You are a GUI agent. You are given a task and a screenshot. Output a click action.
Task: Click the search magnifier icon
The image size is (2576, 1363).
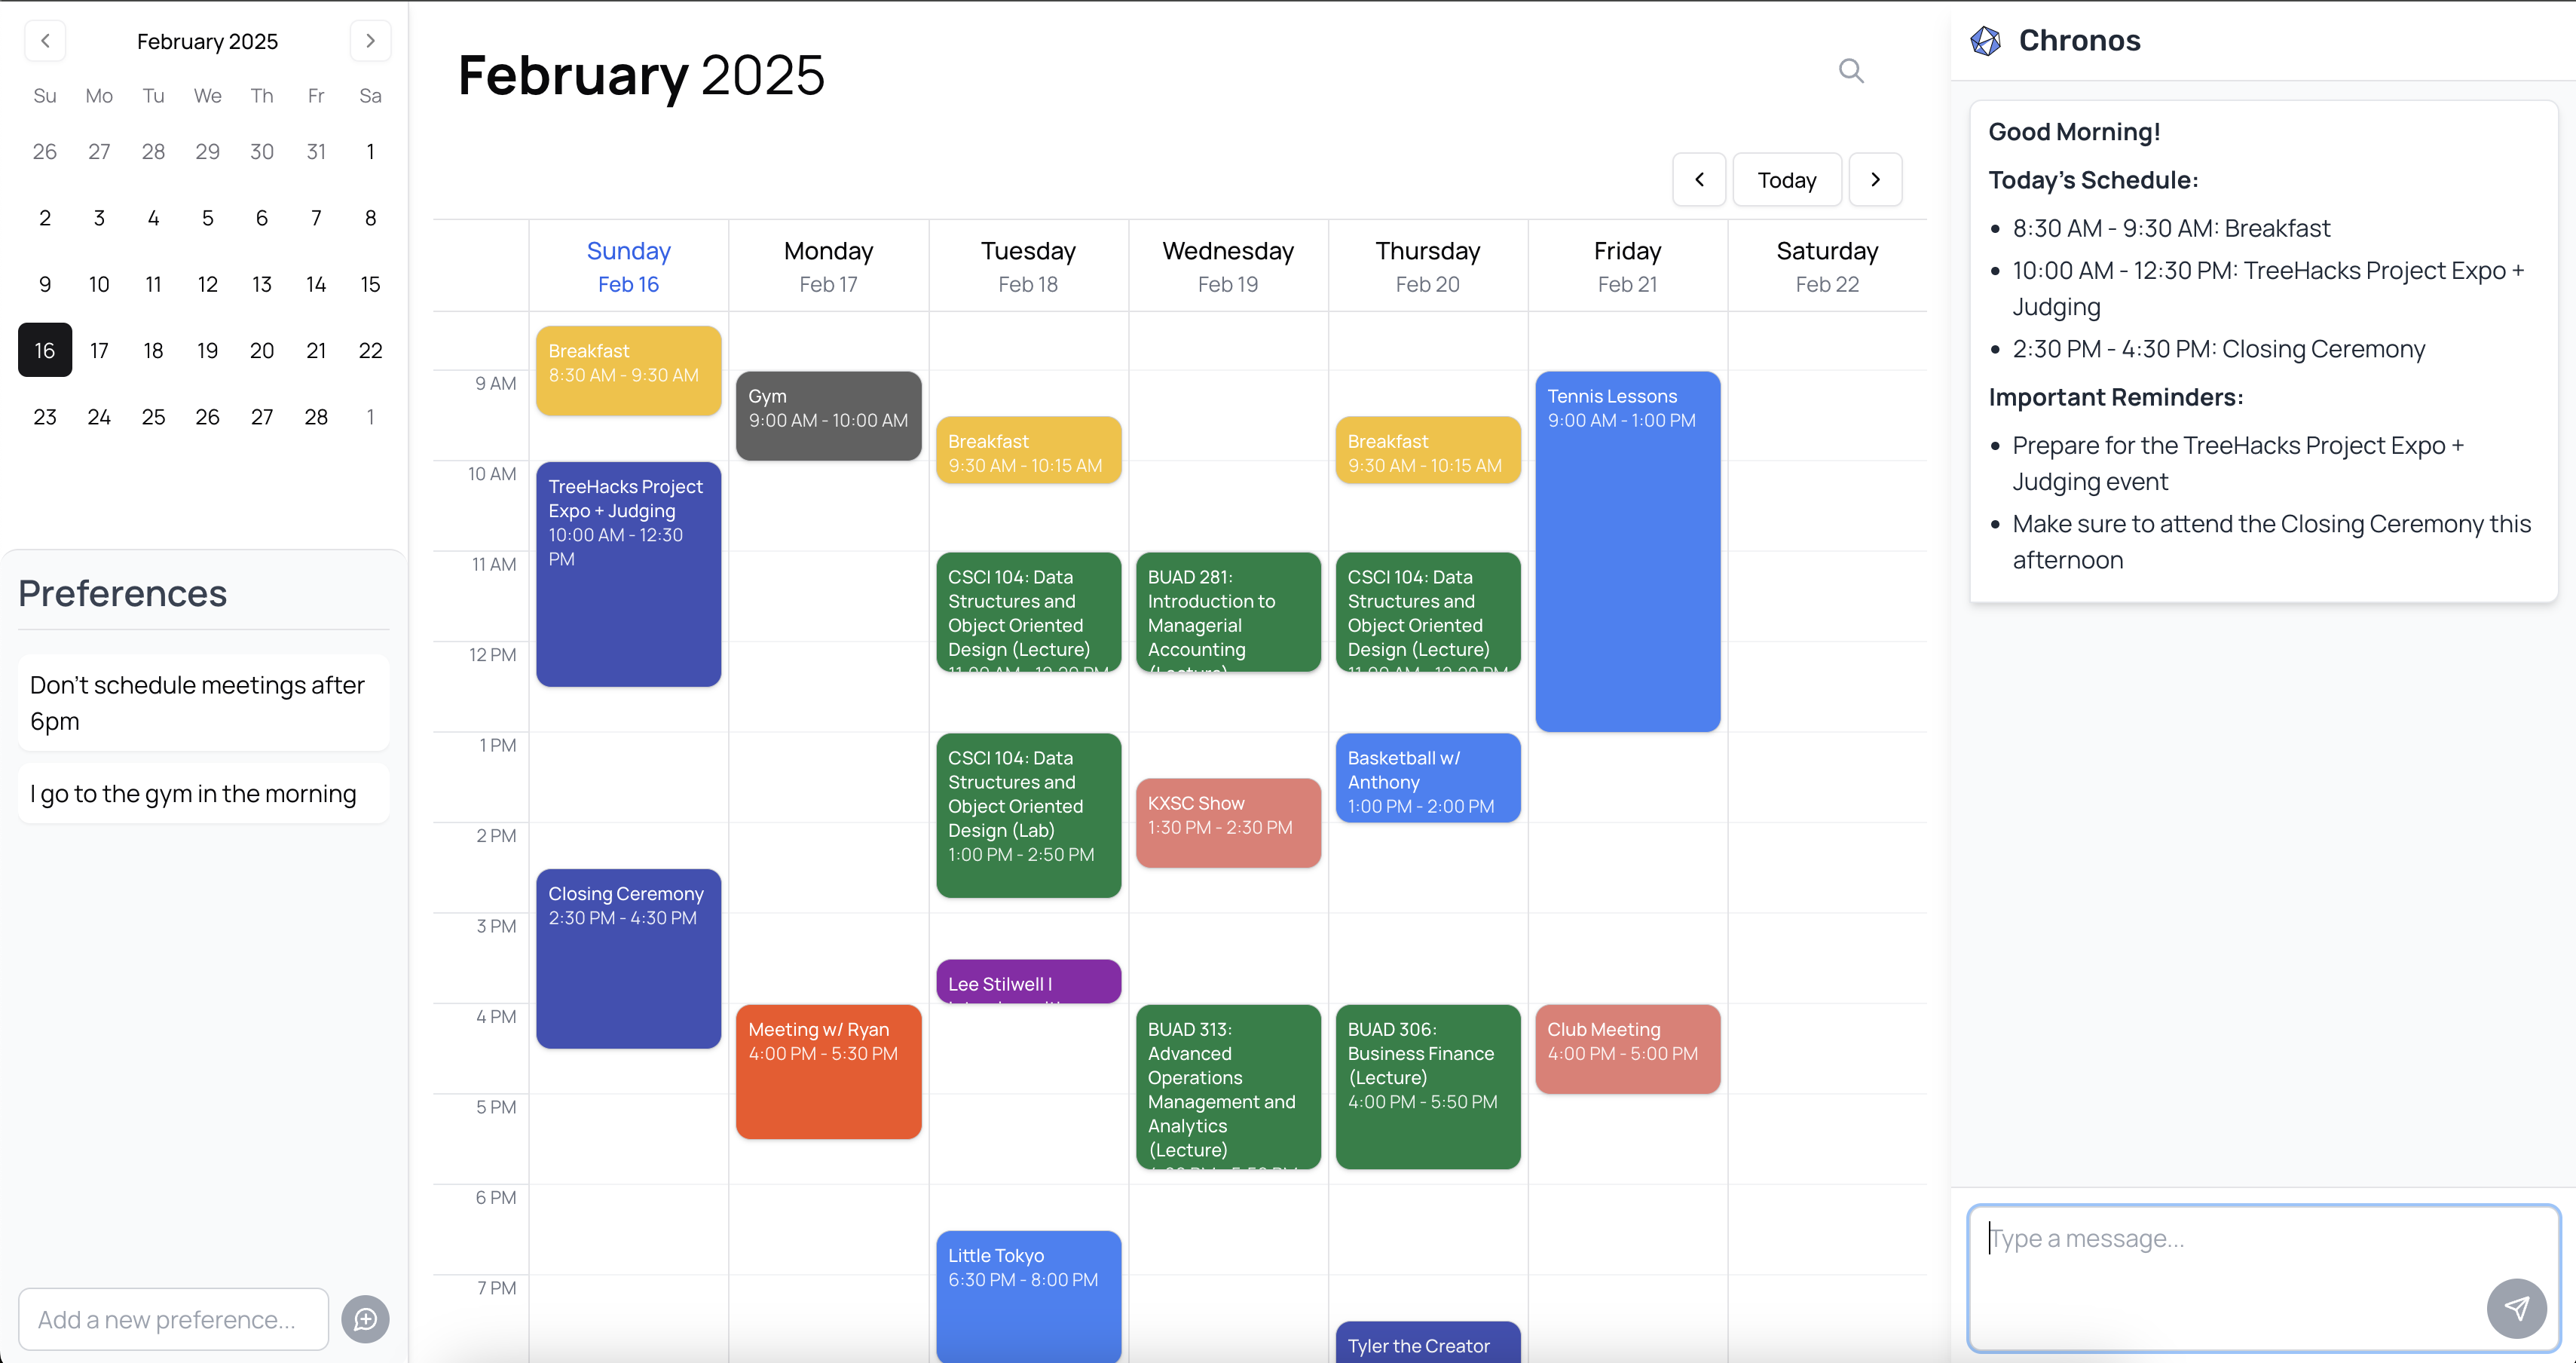[x=1851, y=71]
